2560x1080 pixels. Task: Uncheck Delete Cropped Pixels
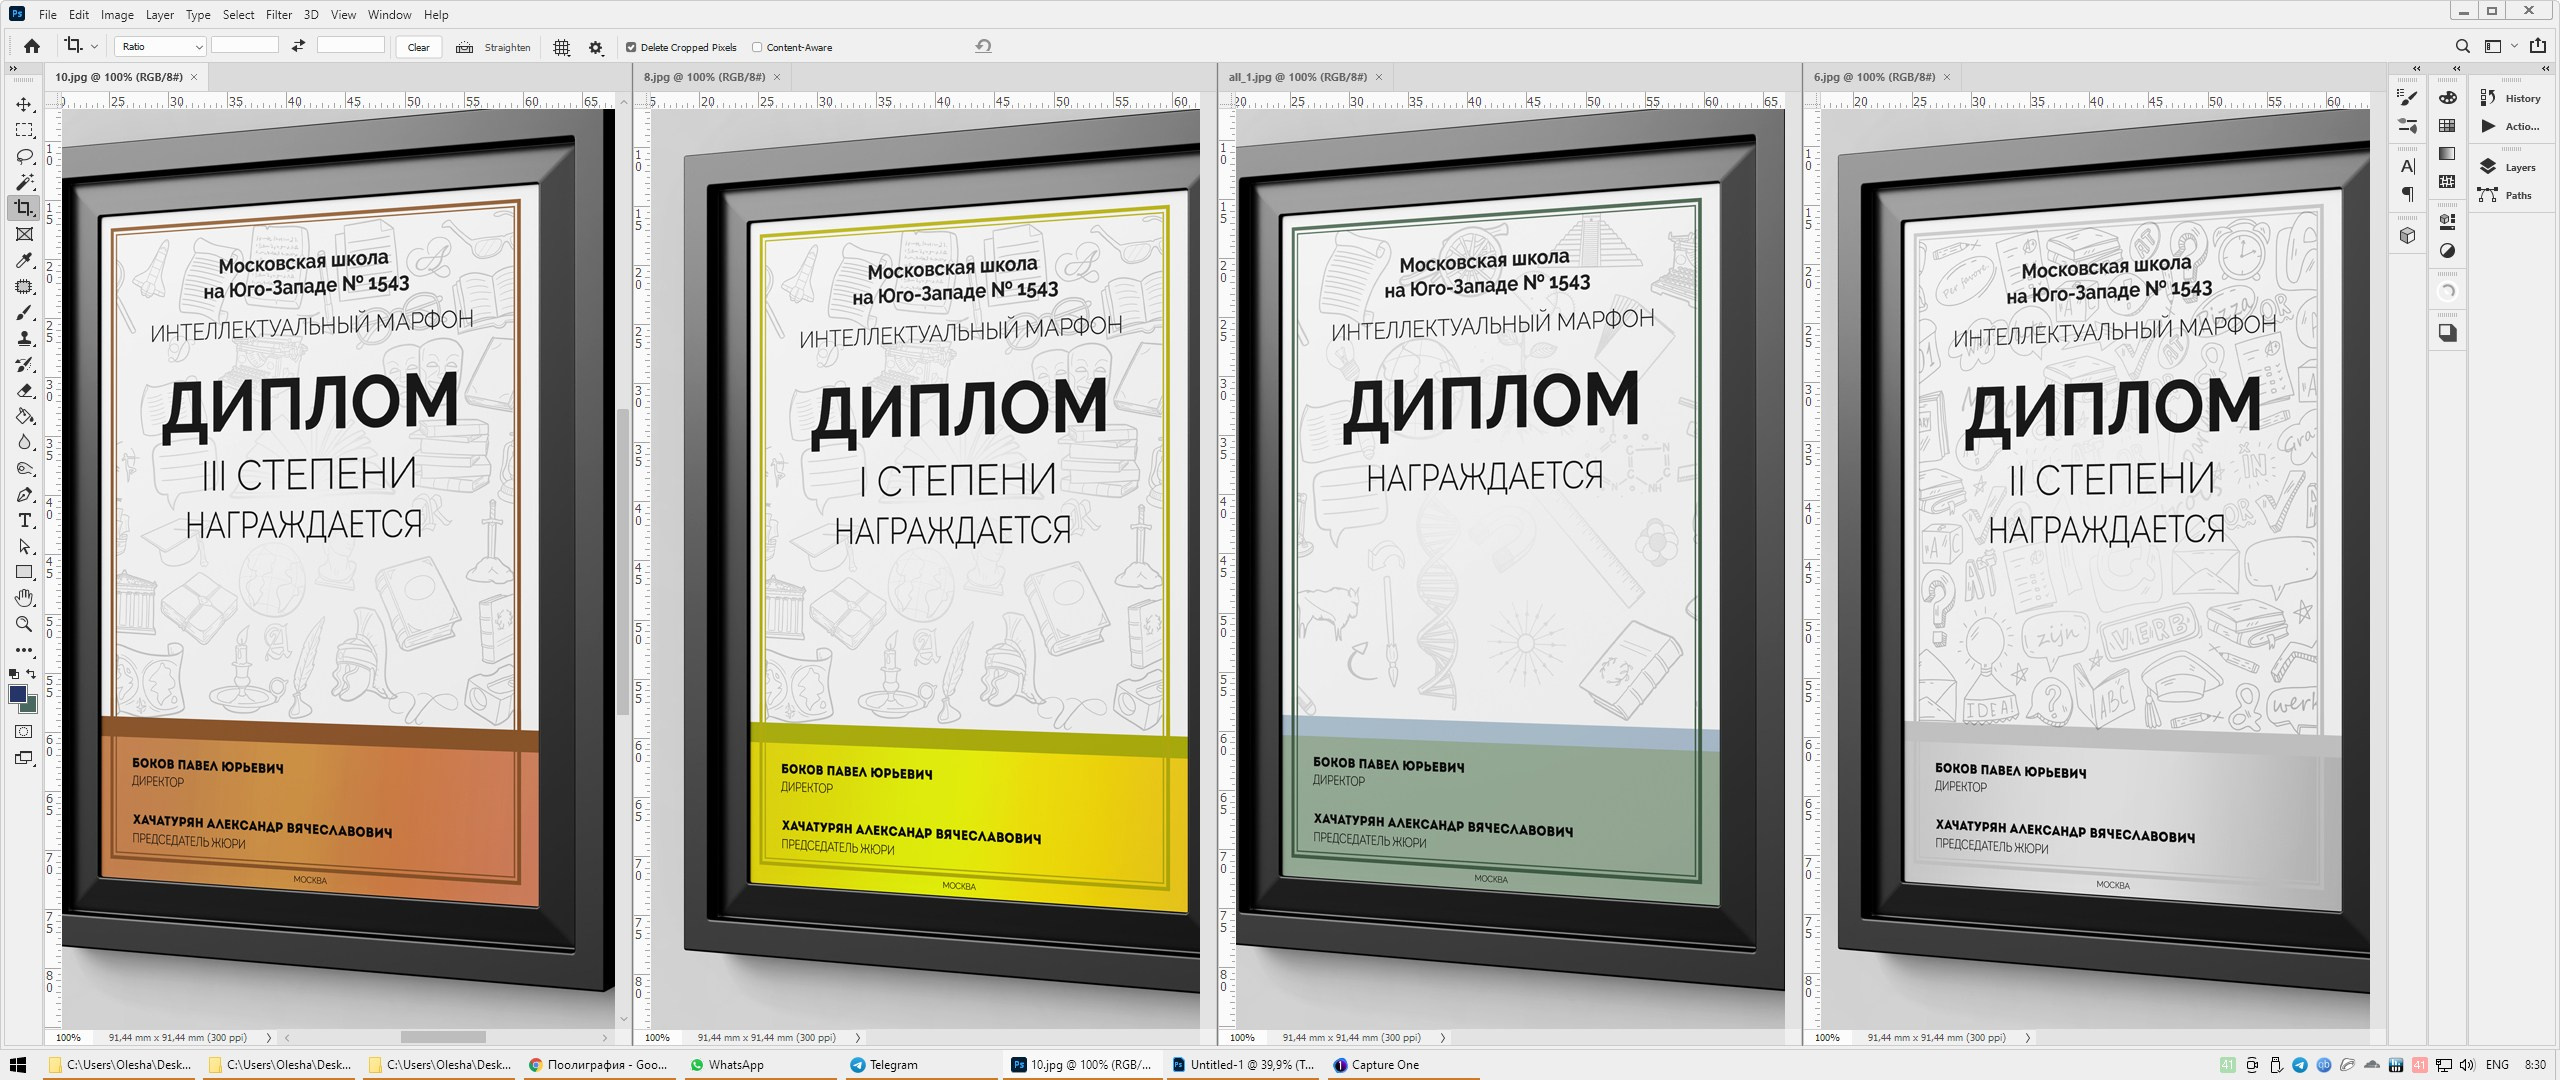(631, 47)
